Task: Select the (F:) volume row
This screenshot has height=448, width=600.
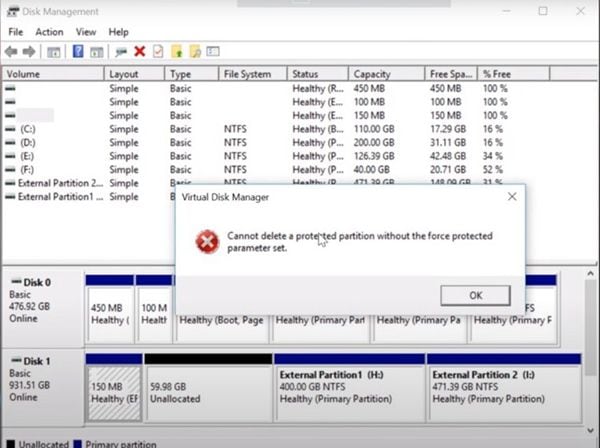Action: (x=276, y=169)
